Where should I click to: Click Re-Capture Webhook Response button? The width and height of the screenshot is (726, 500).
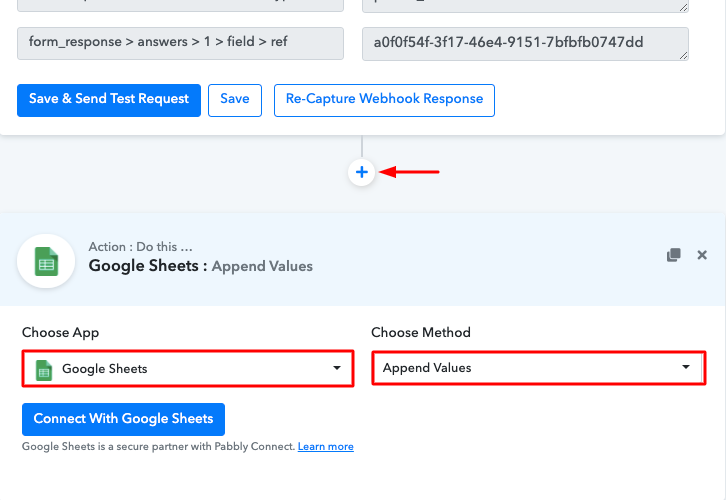click(x=384, y=100)
